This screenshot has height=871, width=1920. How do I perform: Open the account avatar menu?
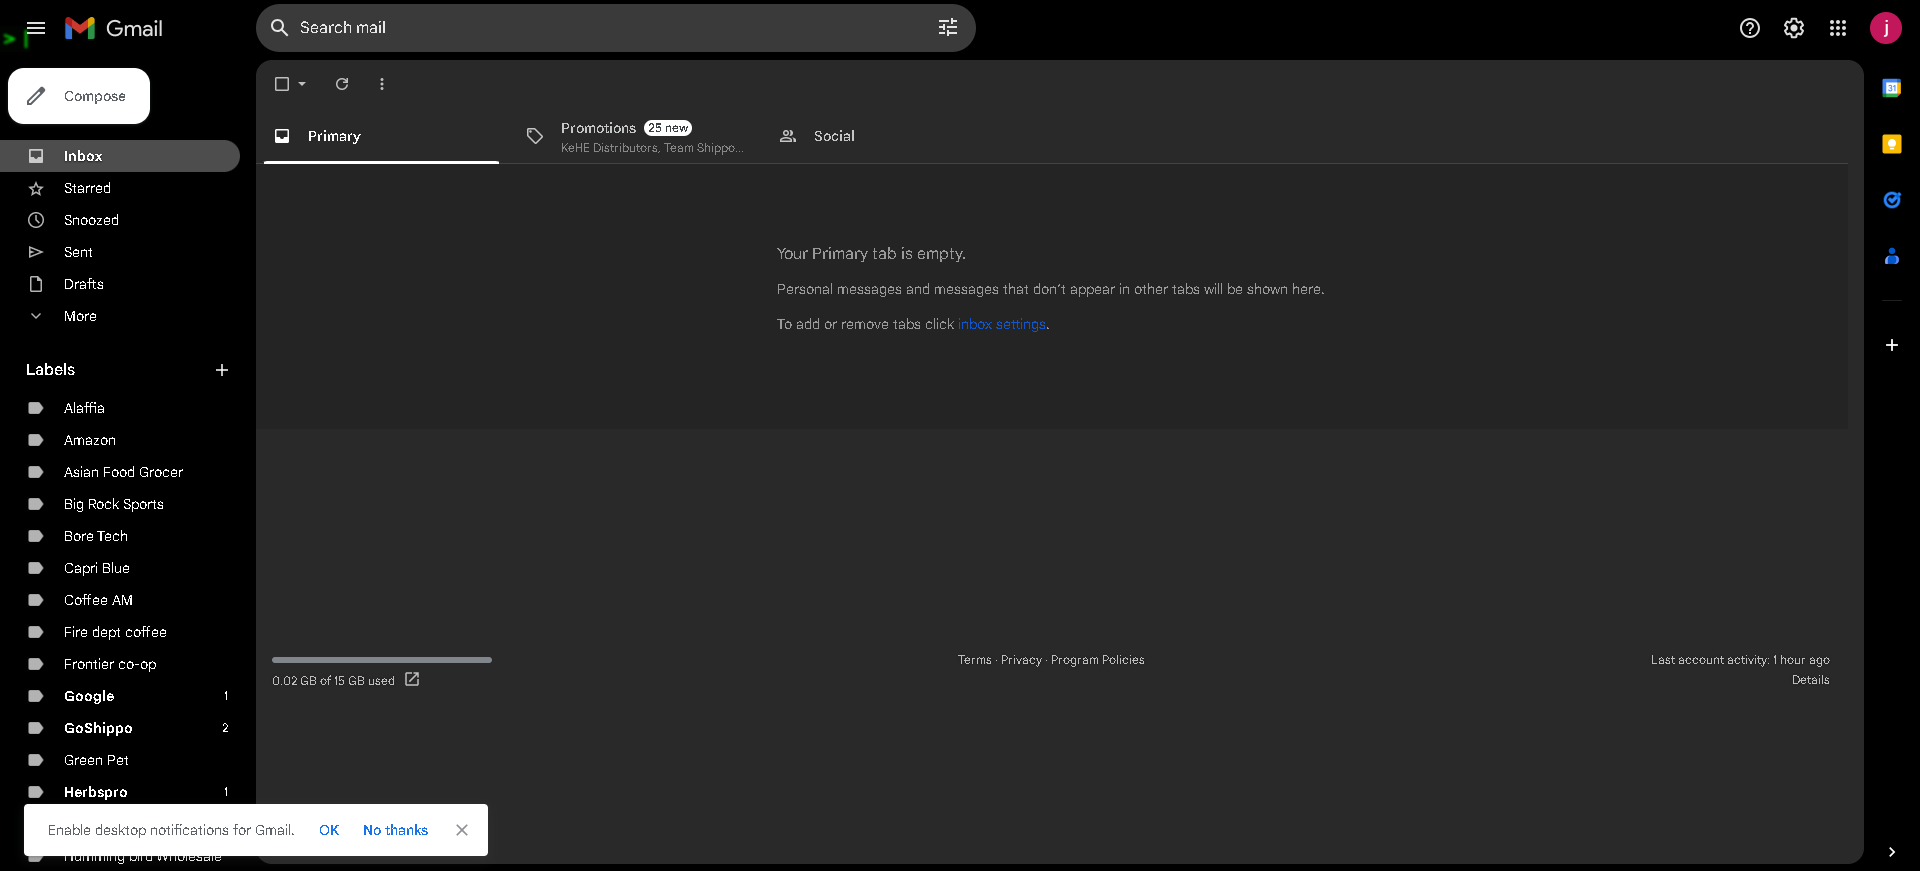click(x=1886, y=28)
